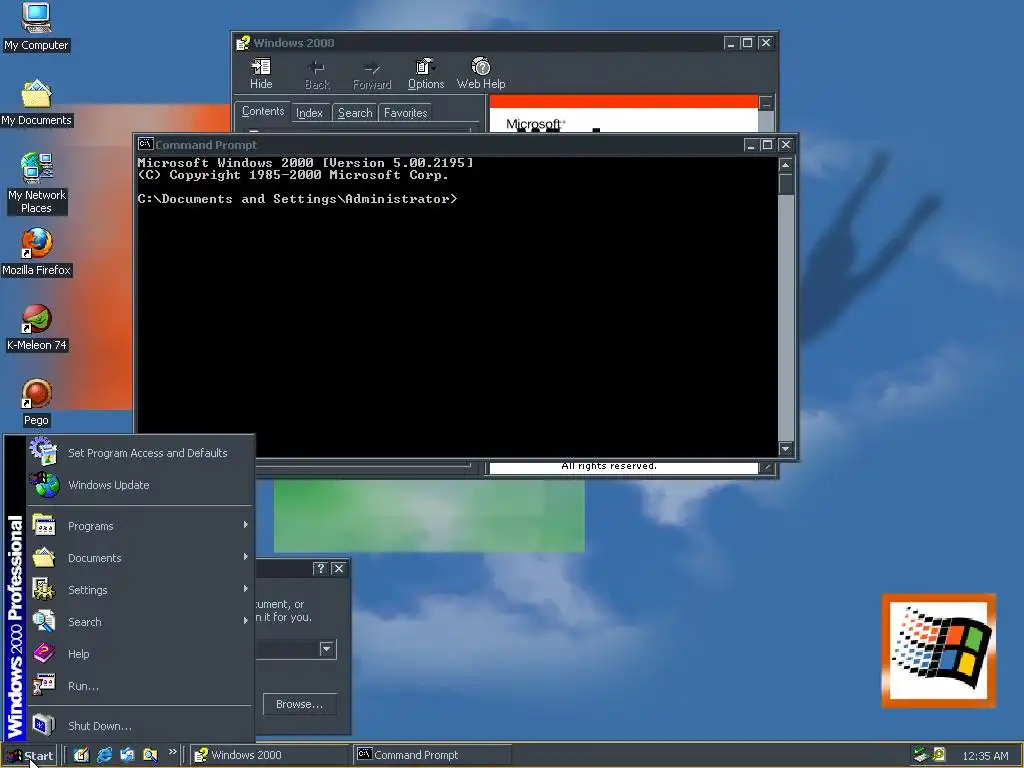The image size is (1024, 768).
Task: Expand the Programs submenu
Action: click(140, 526)
